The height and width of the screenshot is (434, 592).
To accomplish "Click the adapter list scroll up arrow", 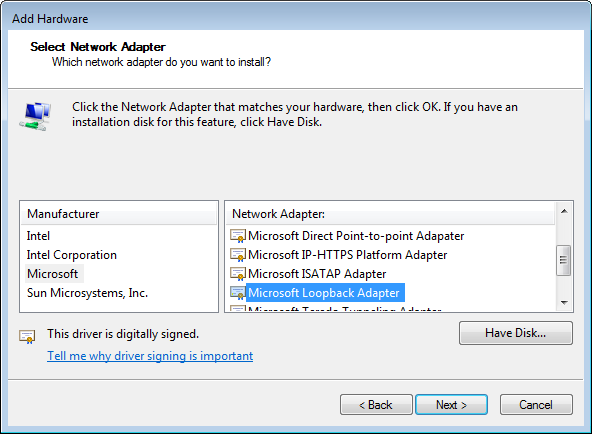I will coord(564,211).
